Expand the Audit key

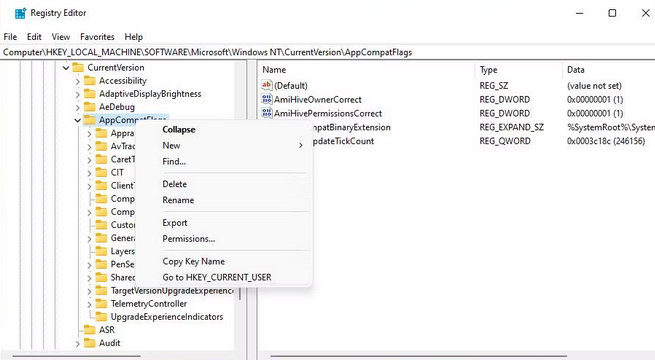[x=78, y=344]
